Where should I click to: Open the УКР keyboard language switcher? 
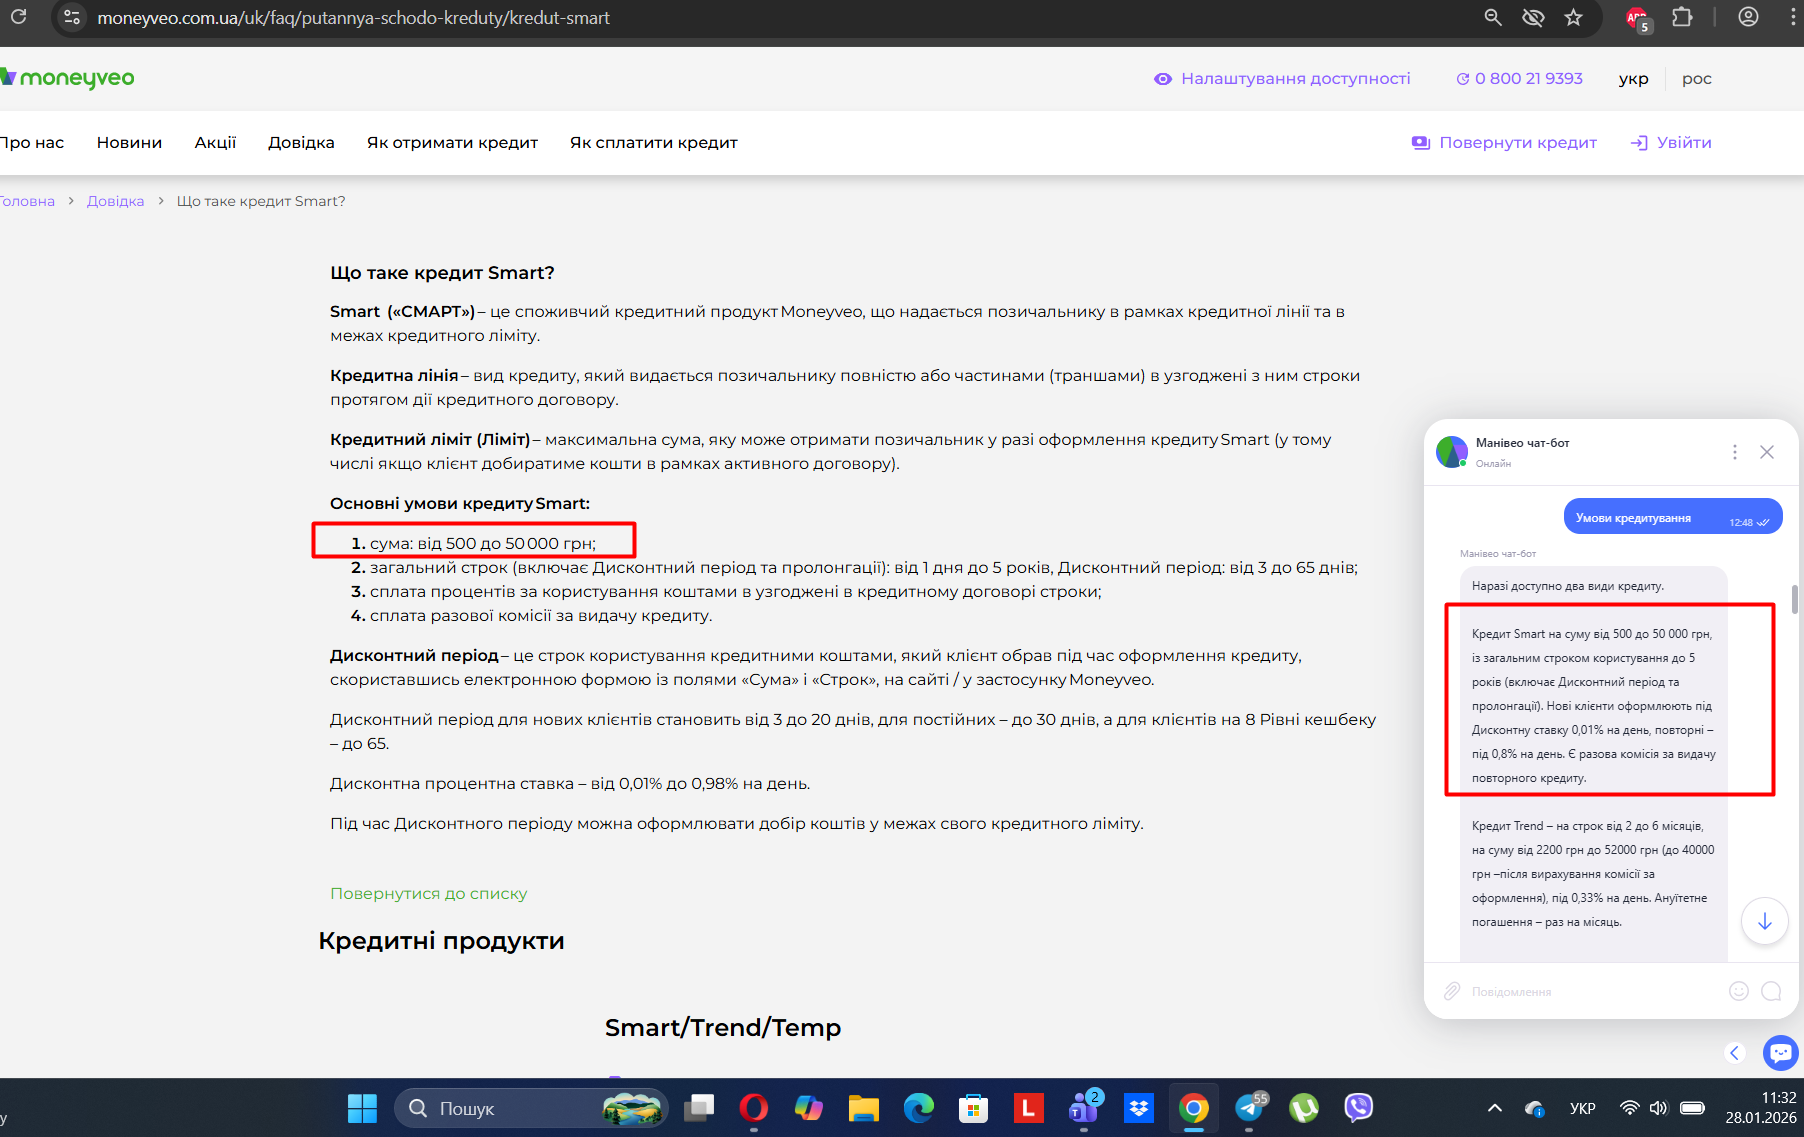click(x=1582, y=1108)
